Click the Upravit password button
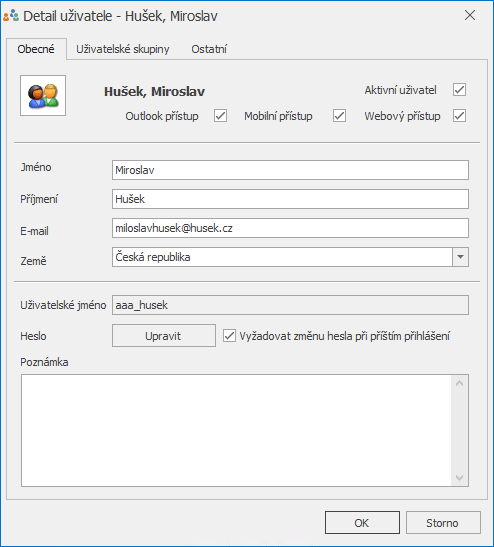 [x=164, y=336]
